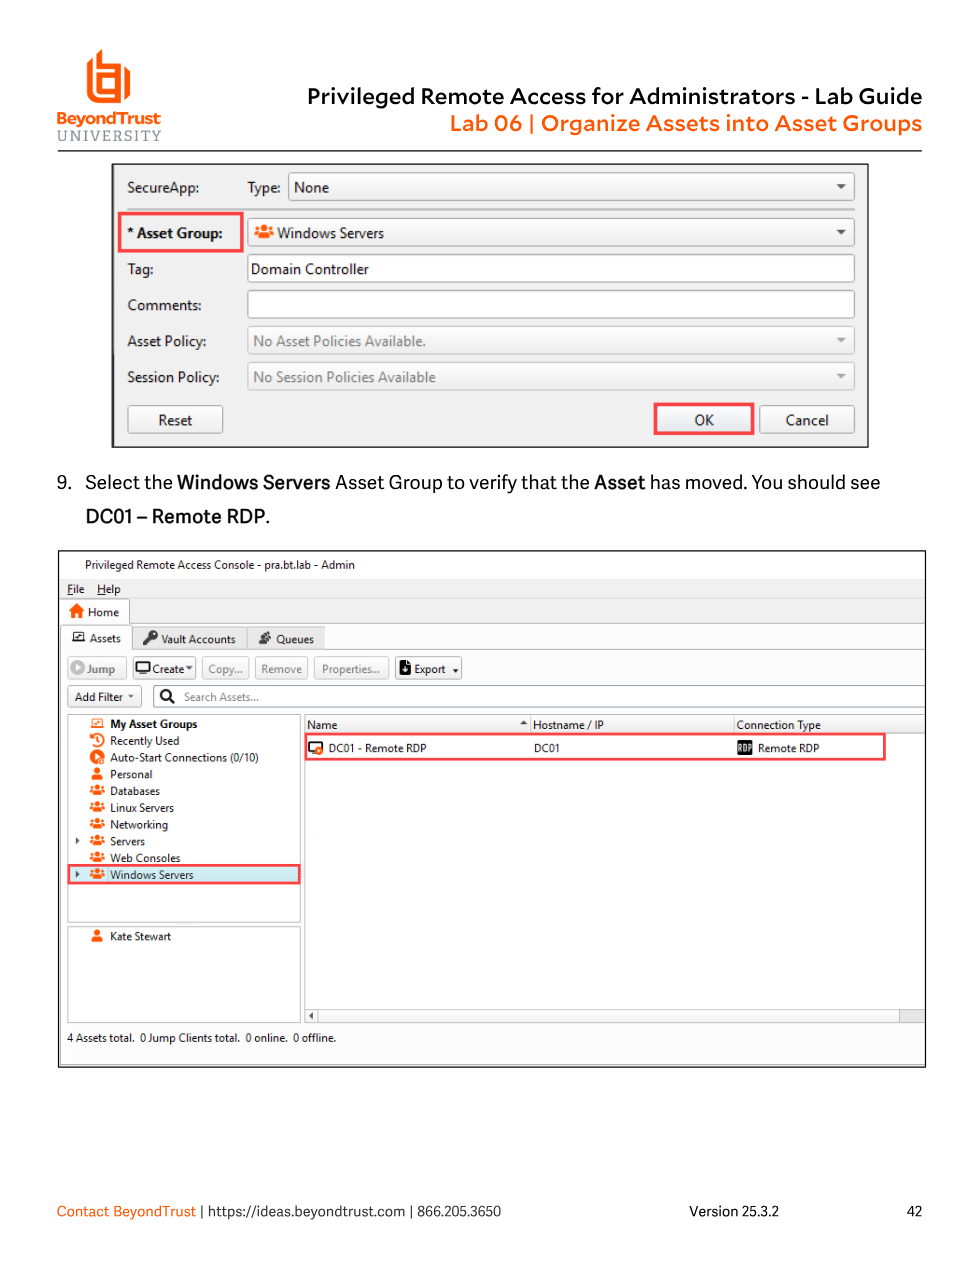Screen dimensions: 979x1267
Task: Click the '4 Assets total.' status text
Action: pyautogui.click(x=101, y=1038)
